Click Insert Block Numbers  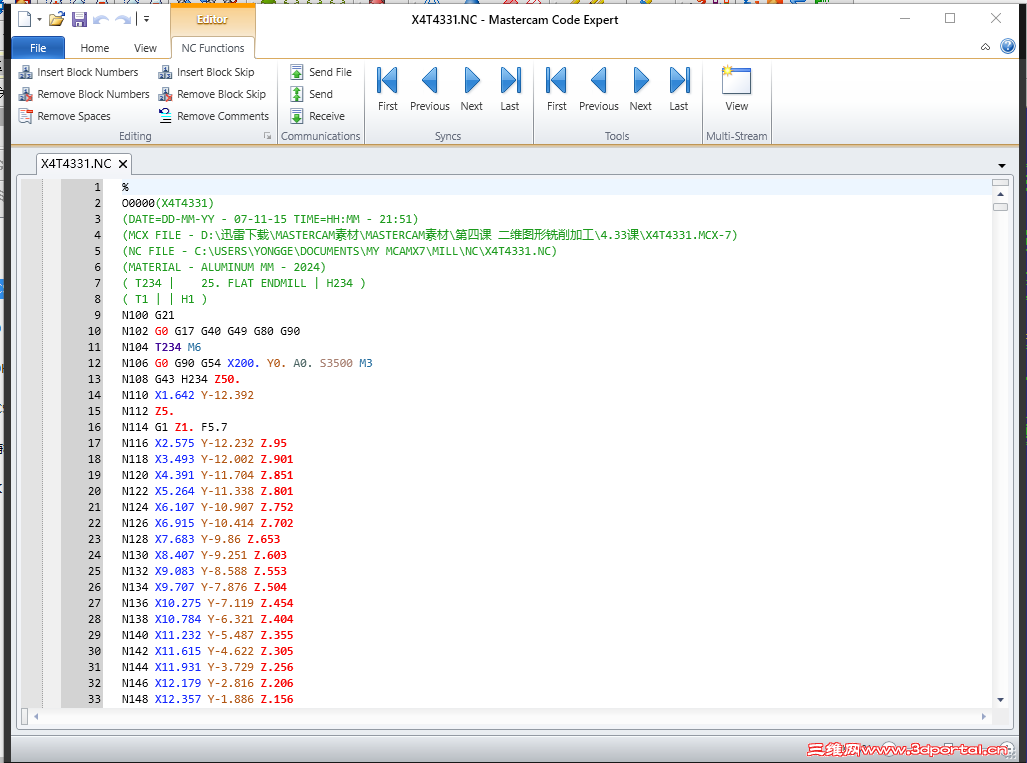pyautogui.click(x=79, y=72)
